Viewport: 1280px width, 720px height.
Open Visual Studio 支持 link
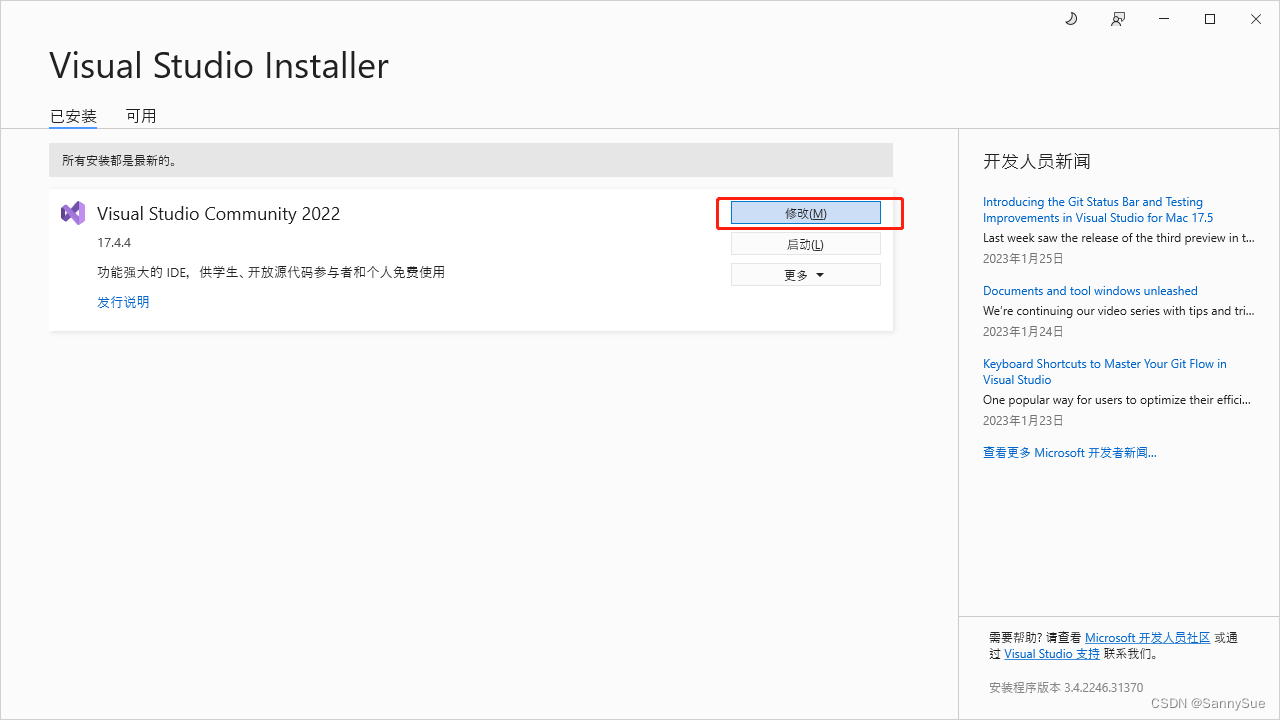(x=1052, y=654)
